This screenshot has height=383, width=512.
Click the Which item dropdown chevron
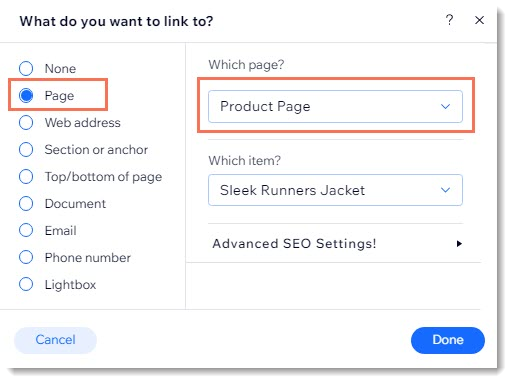click(445, 190)
